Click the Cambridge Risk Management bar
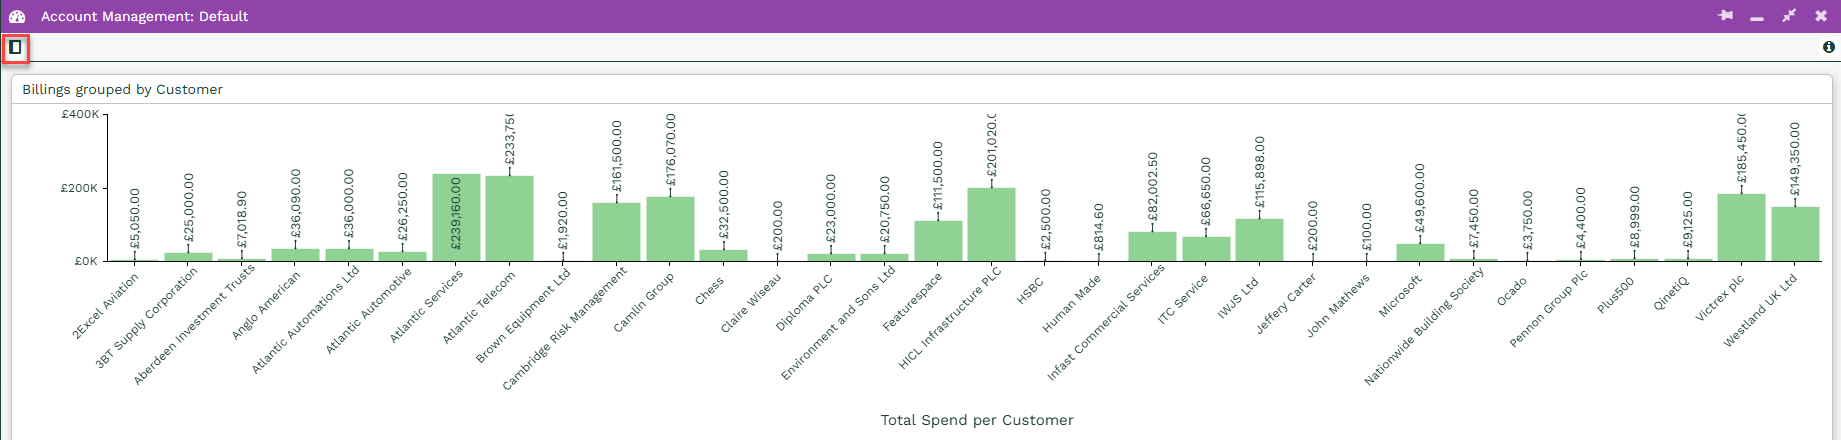This screenshot has height=440, width=1841. pos(616,232)
